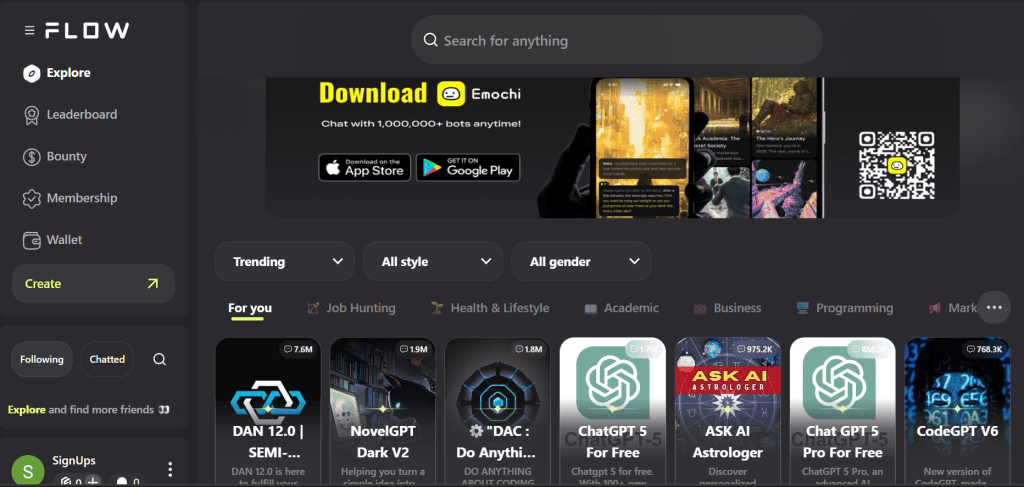The image size is (1024, 487).
Task: Go to the Bounty section
Action: (55, 156)
